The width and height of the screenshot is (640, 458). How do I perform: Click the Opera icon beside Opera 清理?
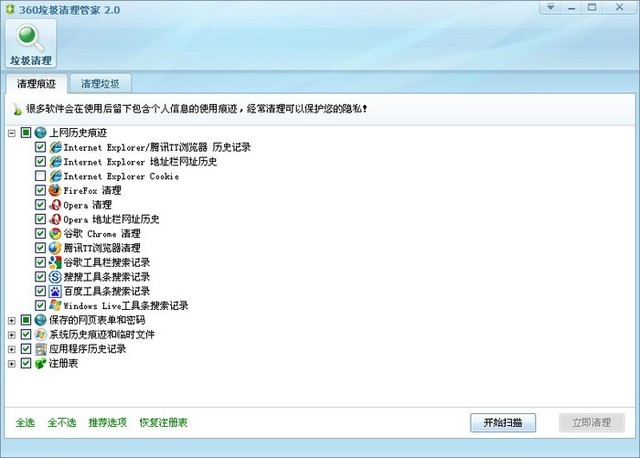55,205
